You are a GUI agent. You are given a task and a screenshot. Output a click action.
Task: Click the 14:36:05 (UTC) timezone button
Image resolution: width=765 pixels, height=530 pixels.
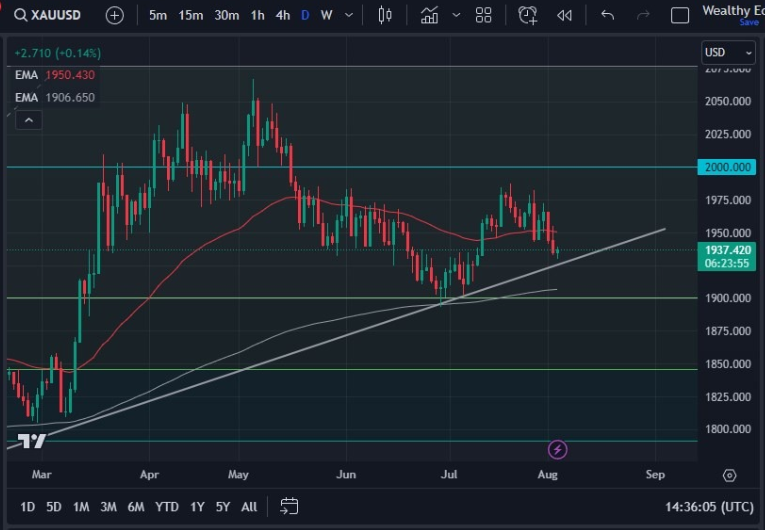coord(710,506)
